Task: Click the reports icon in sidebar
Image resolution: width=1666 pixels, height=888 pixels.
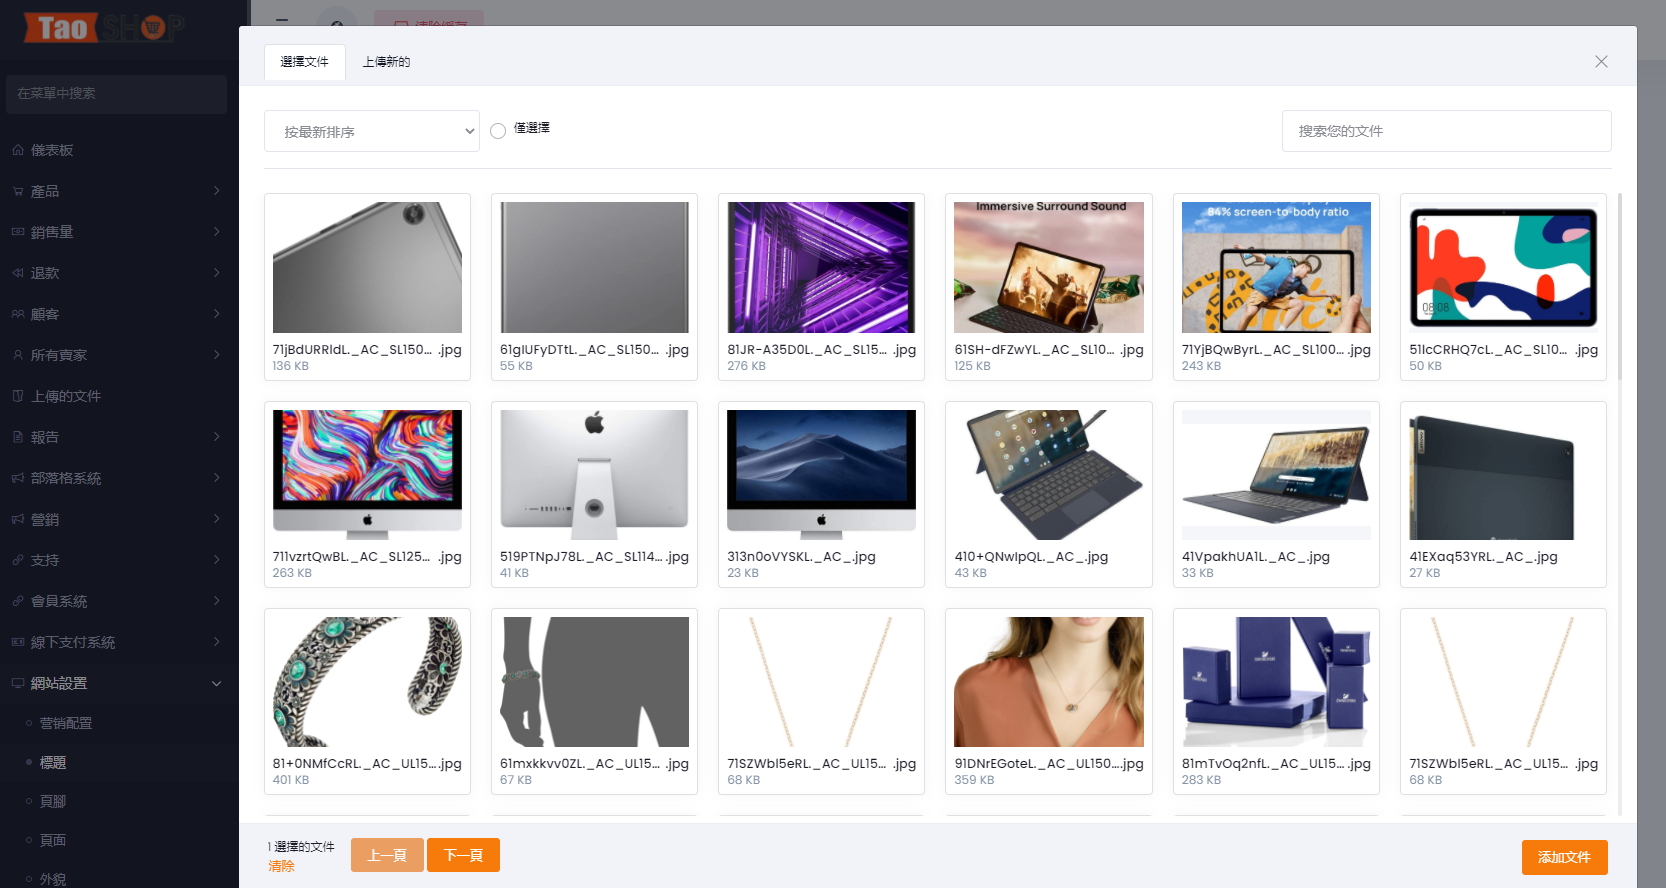Action: coord(18,437)
